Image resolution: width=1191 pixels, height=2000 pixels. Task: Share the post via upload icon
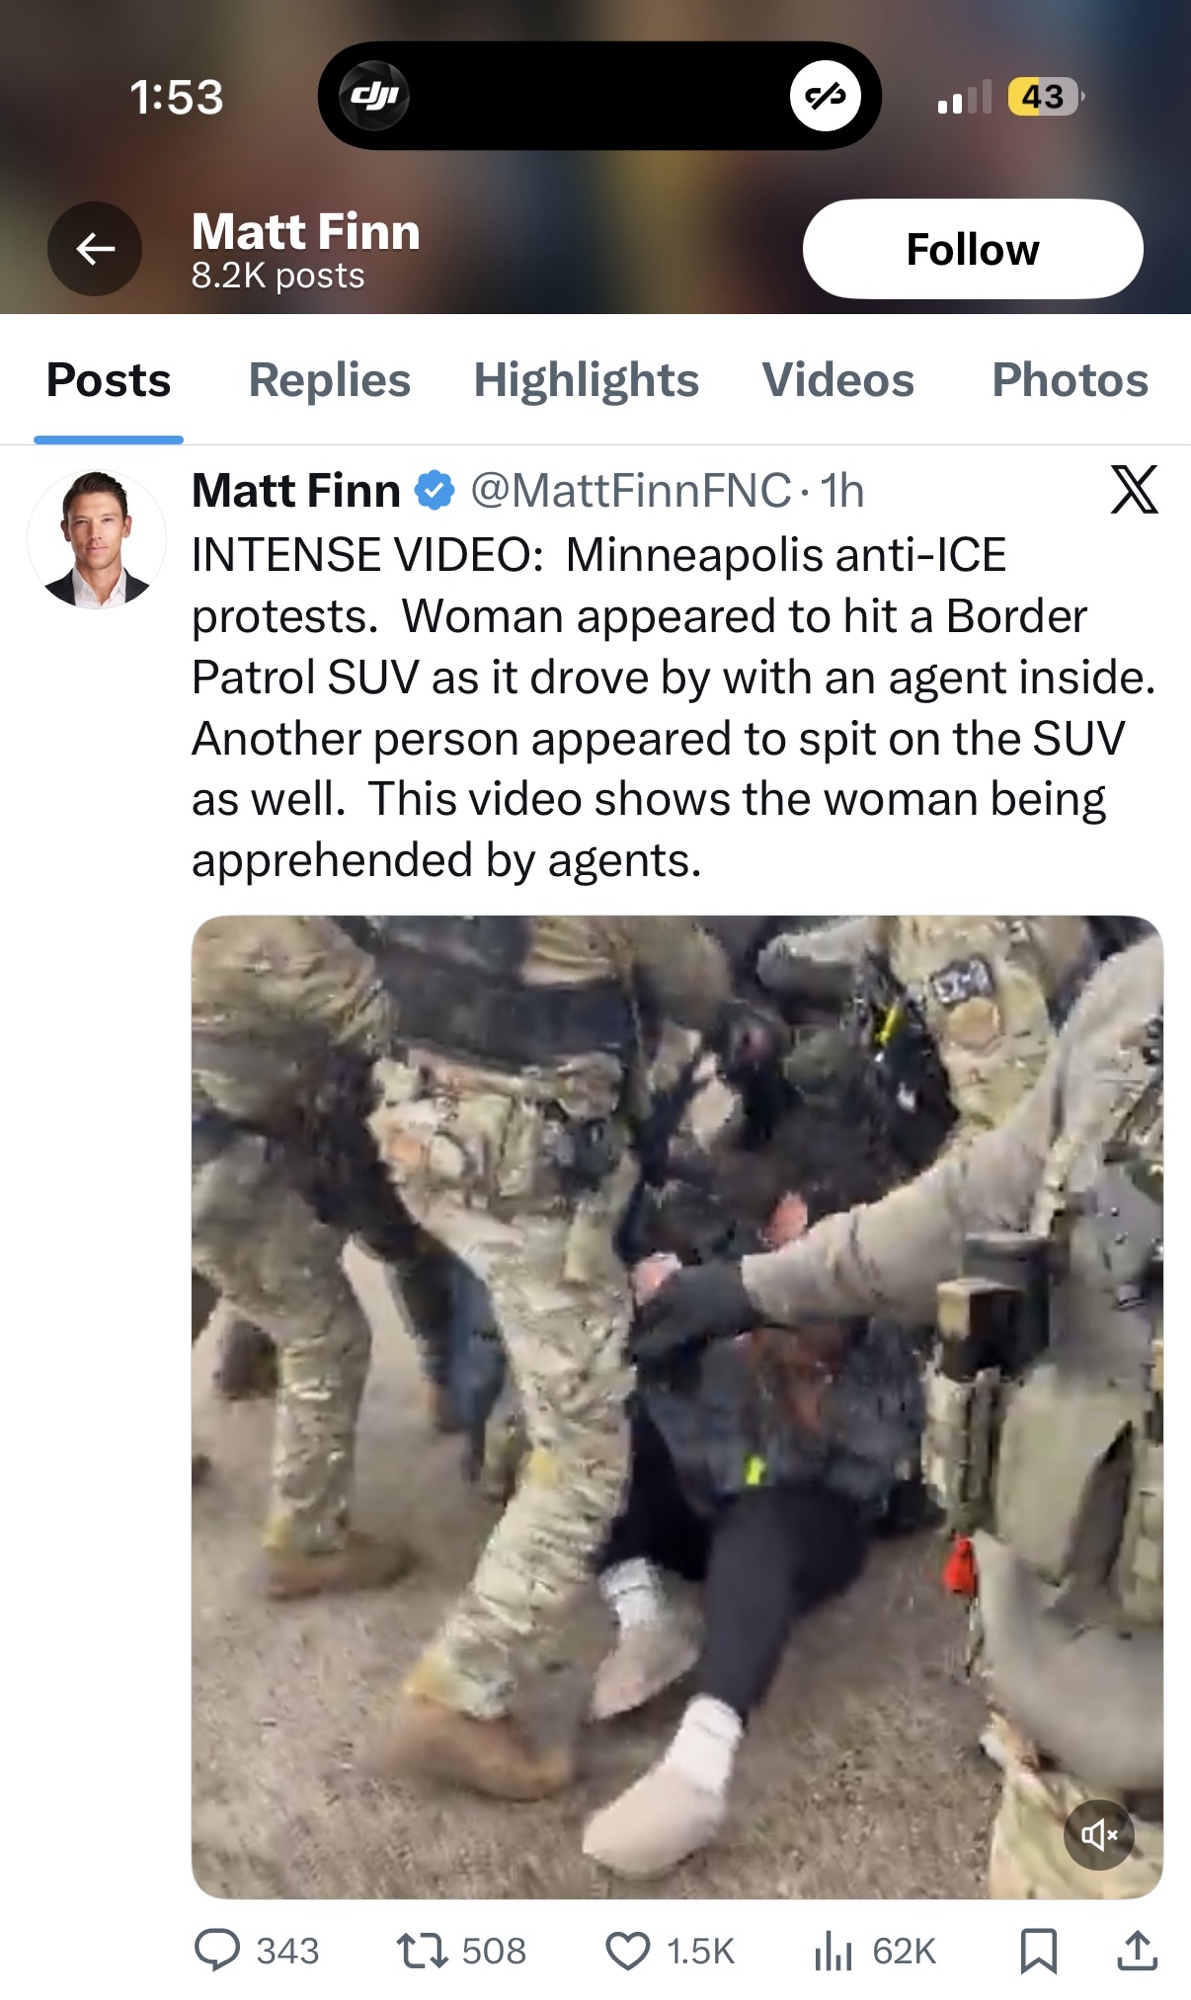1137,1950
